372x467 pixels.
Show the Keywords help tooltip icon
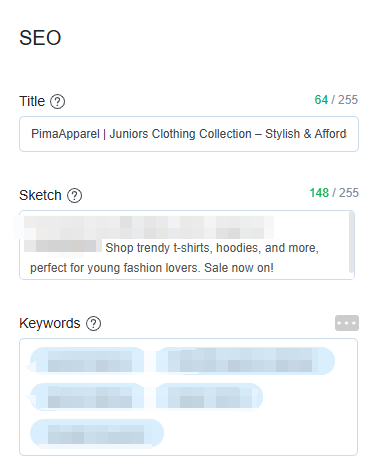point(94,323)
